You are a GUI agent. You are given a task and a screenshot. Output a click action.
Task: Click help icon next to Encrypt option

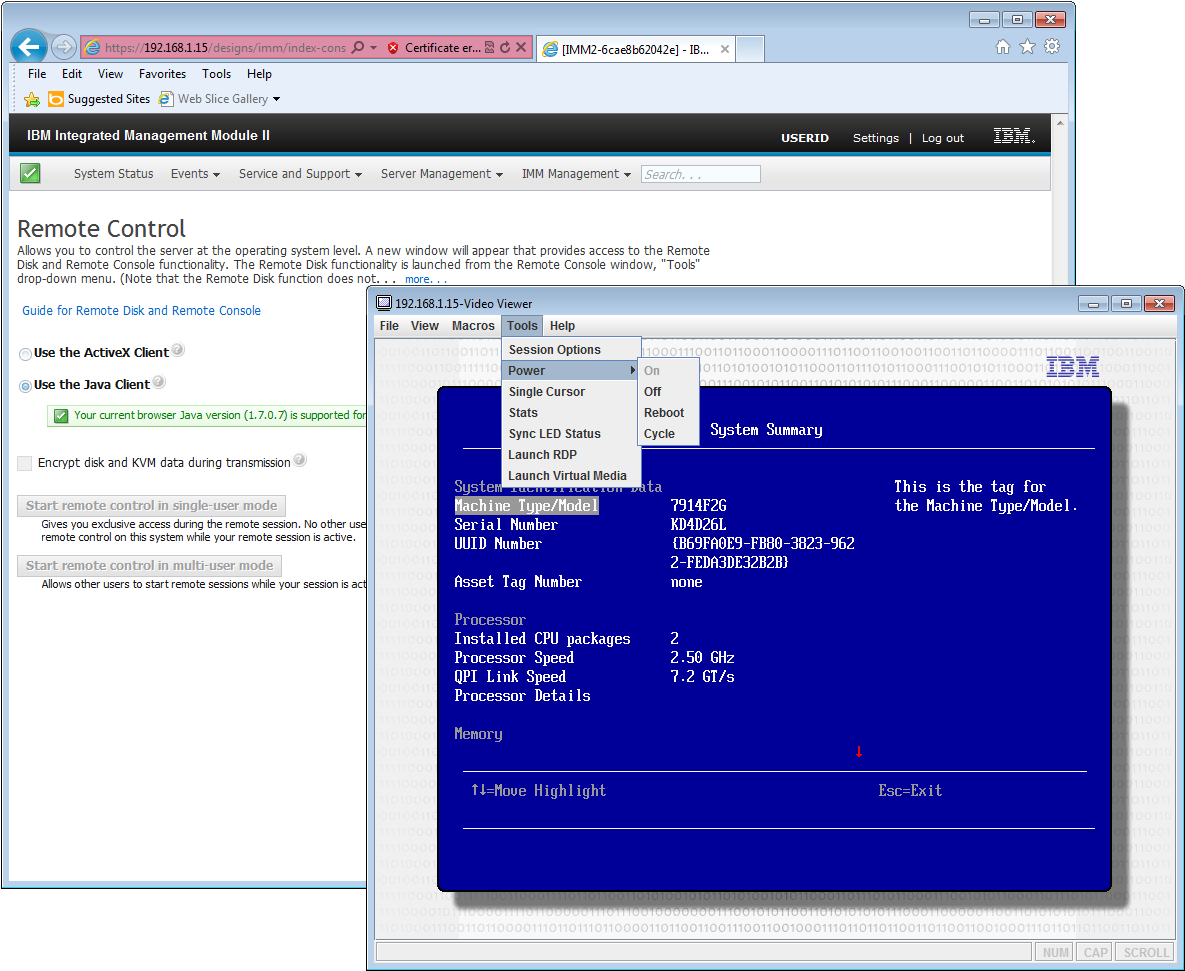click(x=300, y=459)
